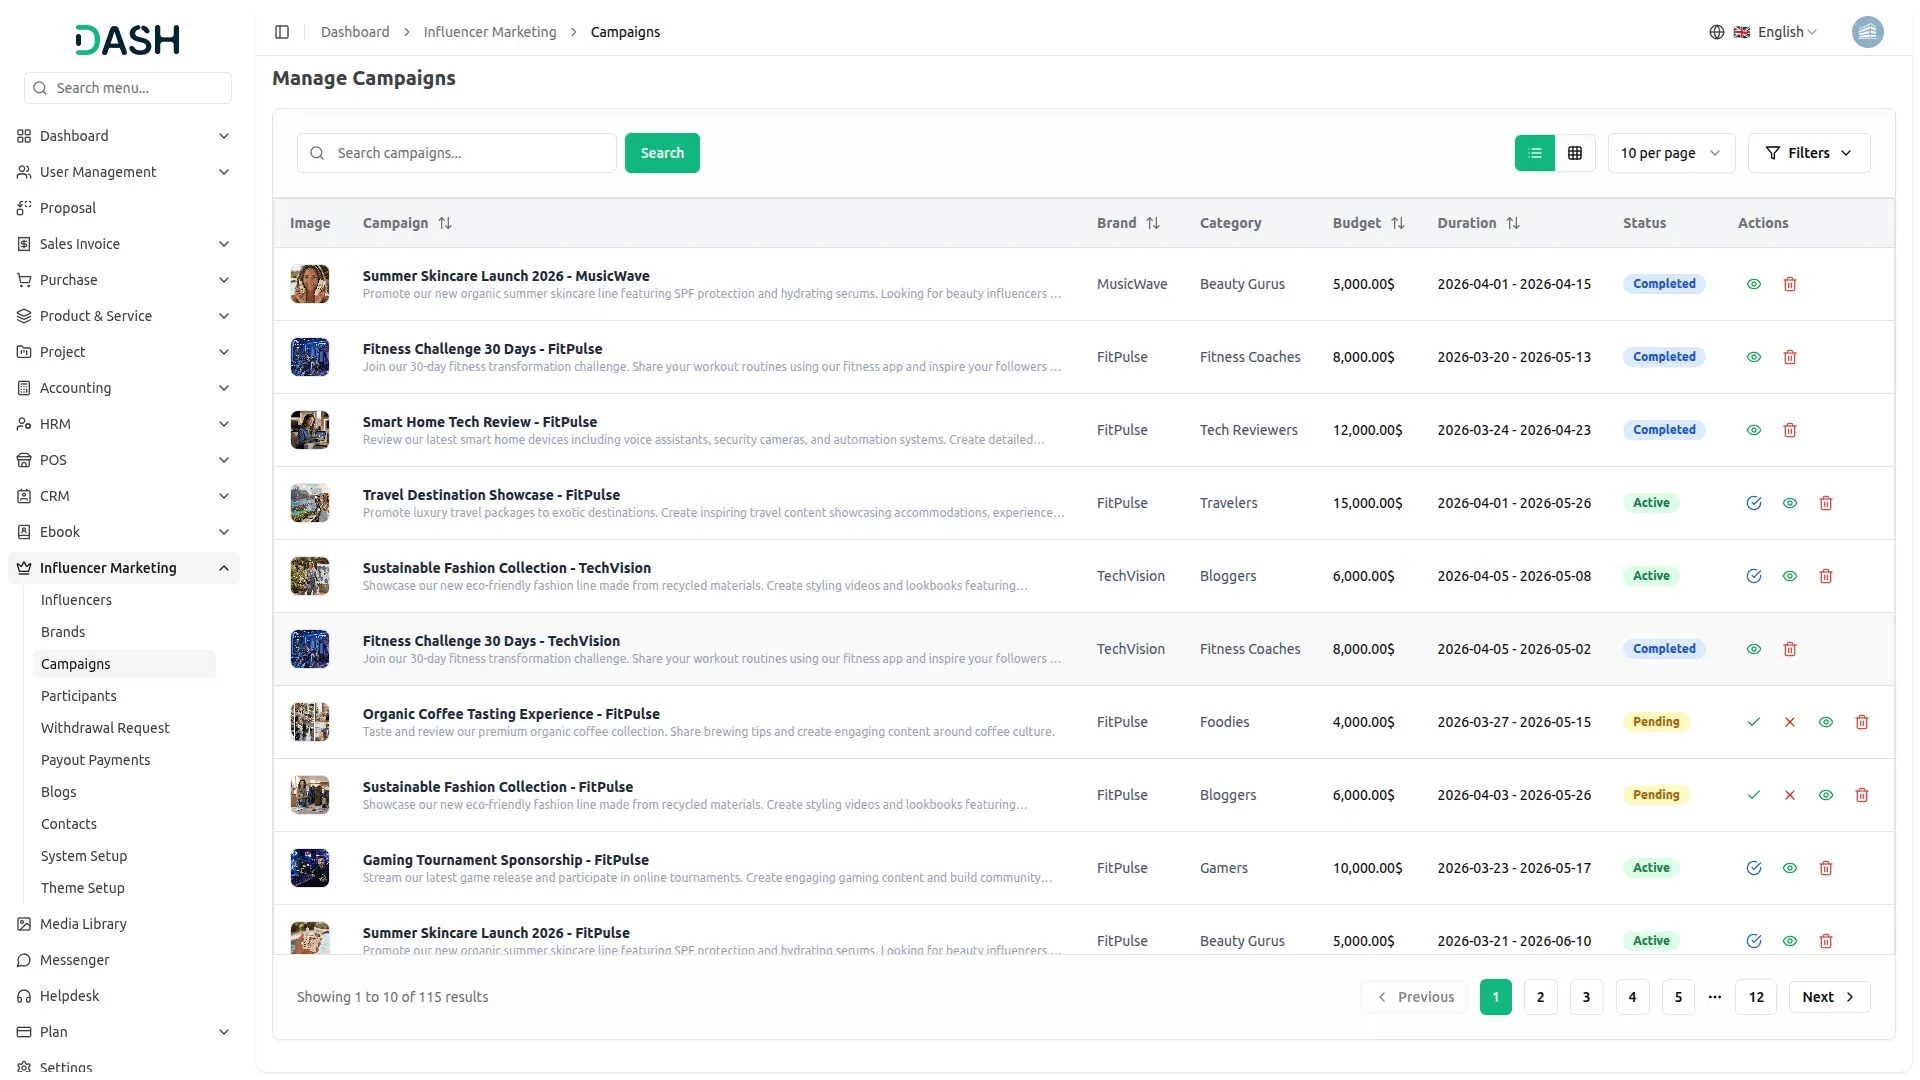Switch to grid view layout

coord(1575,153)
